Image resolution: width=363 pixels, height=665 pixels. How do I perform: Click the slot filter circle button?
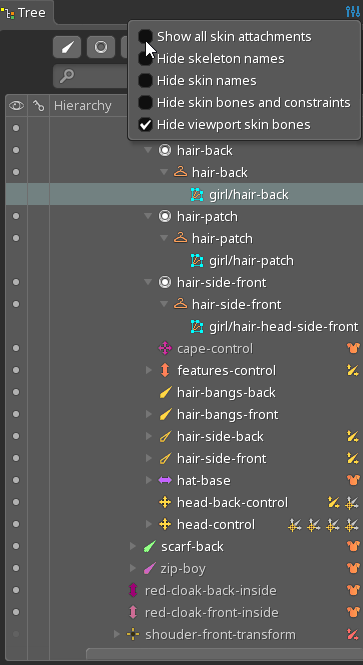tap(101, 47)
